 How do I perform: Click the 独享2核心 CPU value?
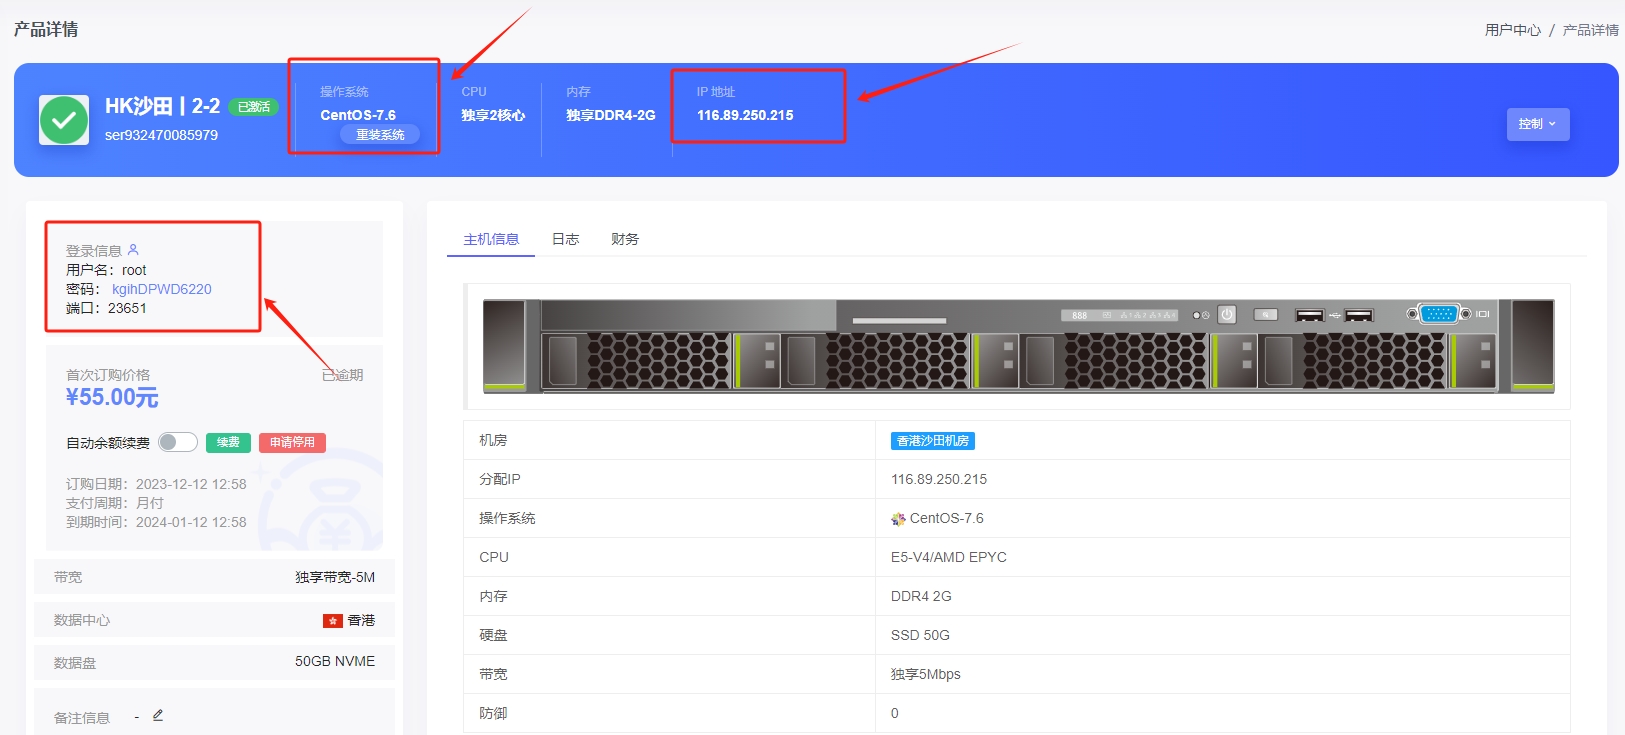point(493,115)
